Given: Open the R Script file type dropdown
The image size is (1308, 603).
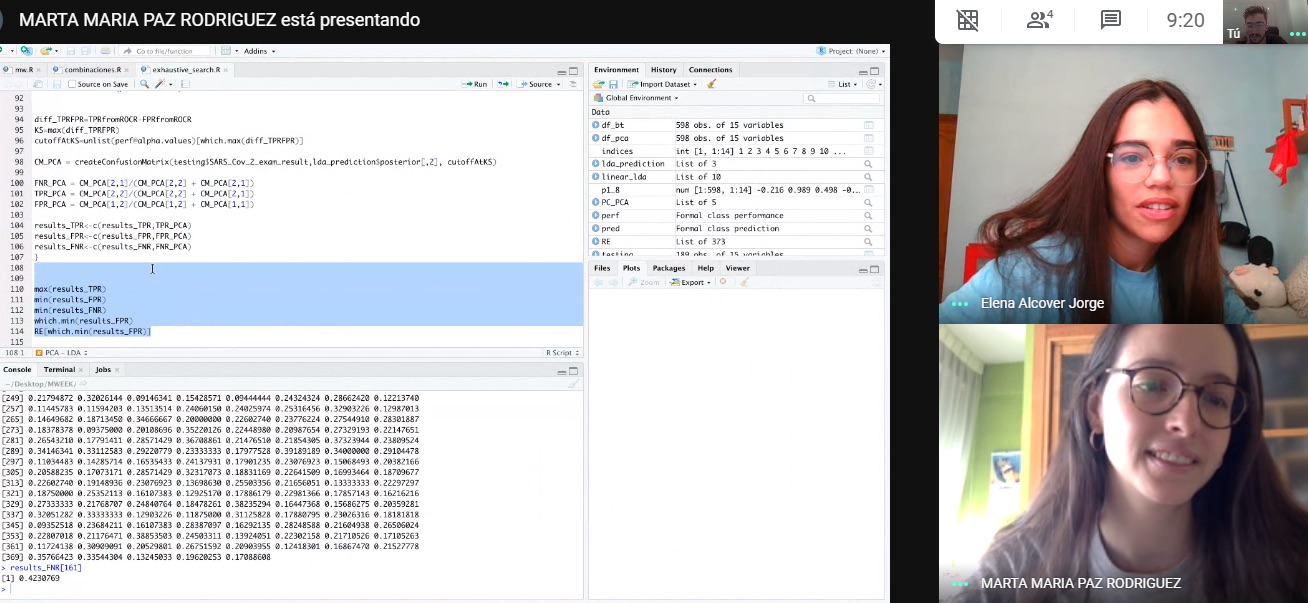Looking at the screenshot, I should point(561,353).
